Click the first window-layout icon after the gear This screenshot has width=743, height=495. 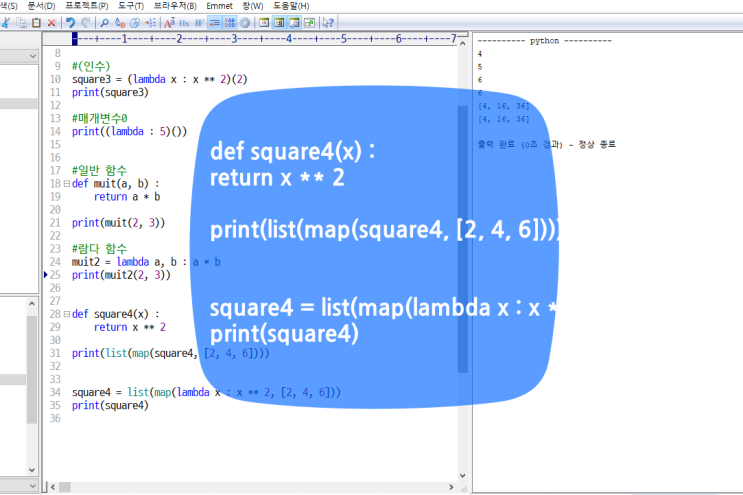click(264, 22)
